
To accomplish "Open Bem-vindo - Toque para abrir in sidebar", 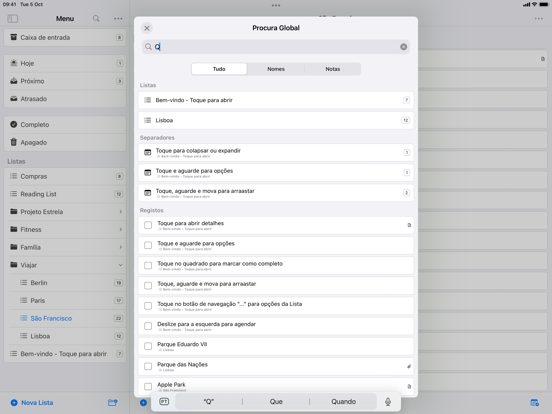I will click(65, 354).
